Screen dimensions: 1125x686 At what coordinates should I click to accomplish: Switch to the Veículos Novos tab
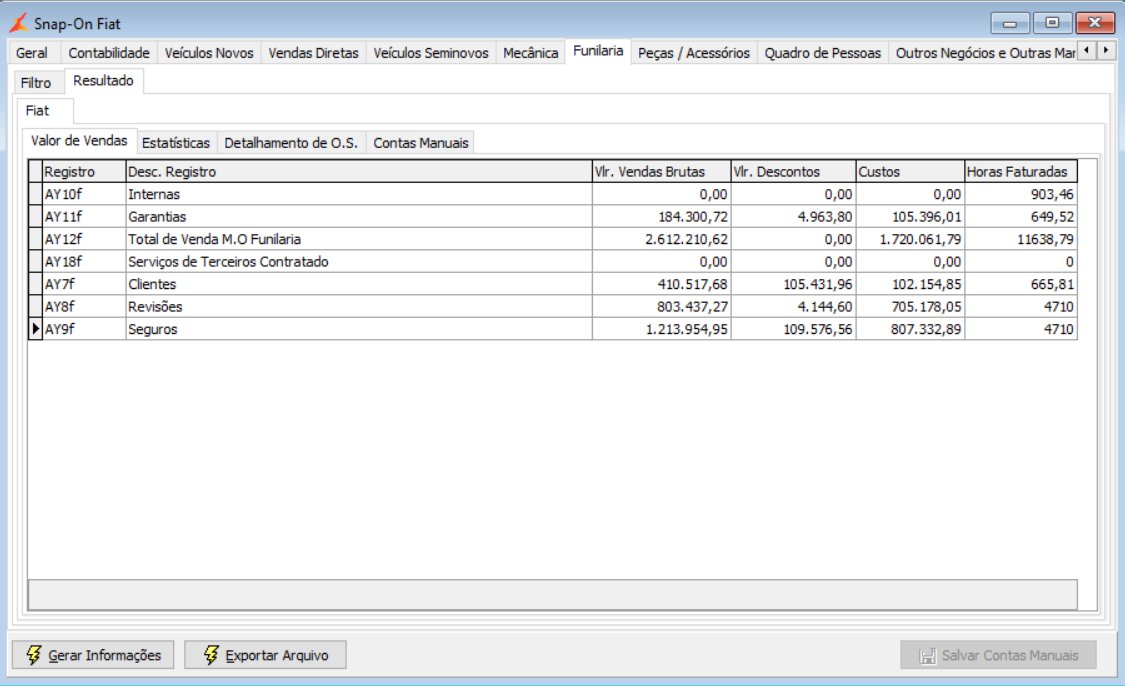click(x=209, y=53)
